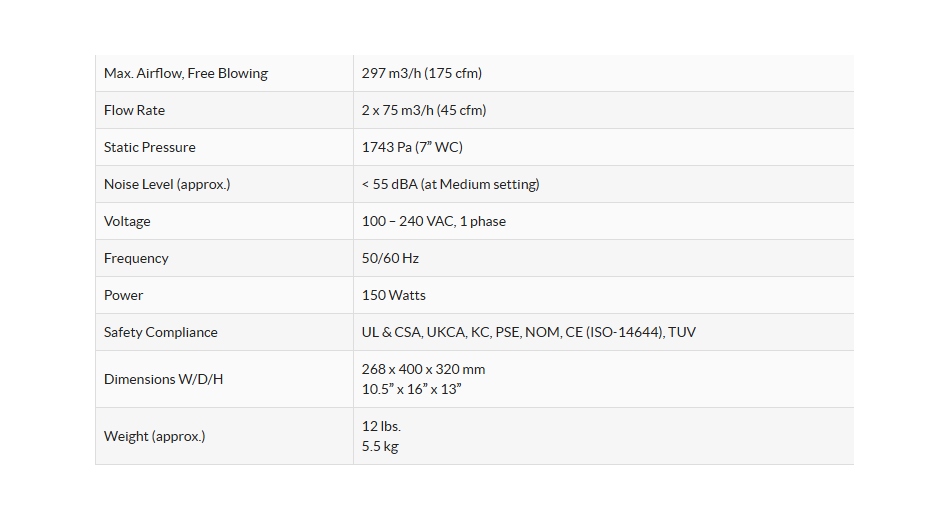Click the 'Safety Compliance' label
The height and width of the screenshot is (520, 950).
coord(160,332)
